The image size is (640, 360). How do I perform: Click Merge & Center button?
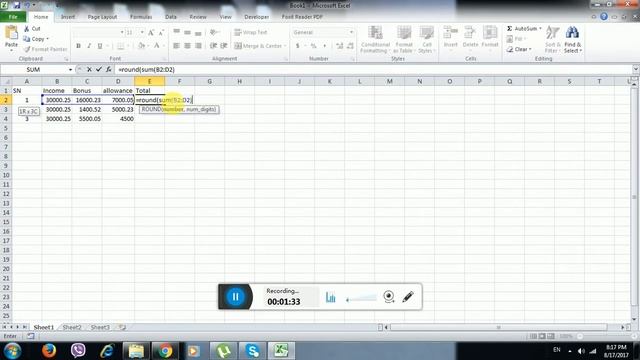258,46
